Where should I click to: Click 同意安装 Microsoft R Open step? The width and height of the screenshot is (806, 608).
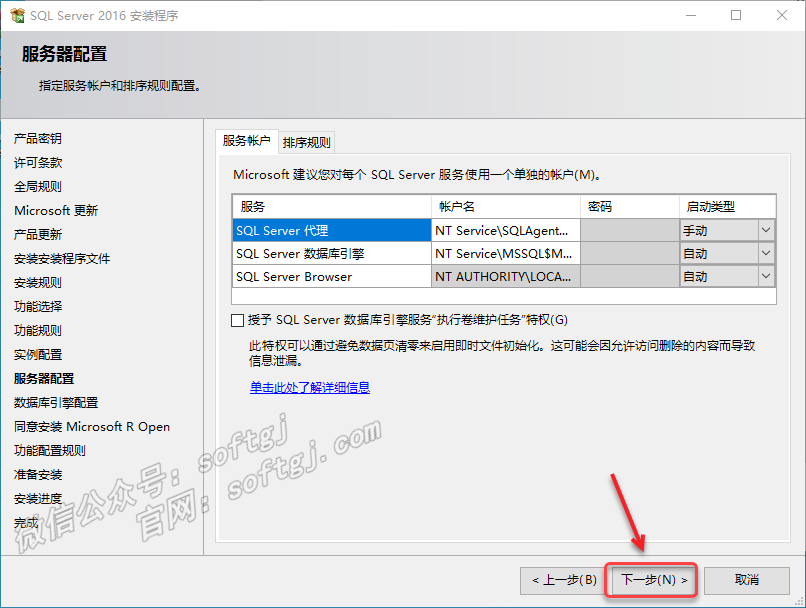91,427
